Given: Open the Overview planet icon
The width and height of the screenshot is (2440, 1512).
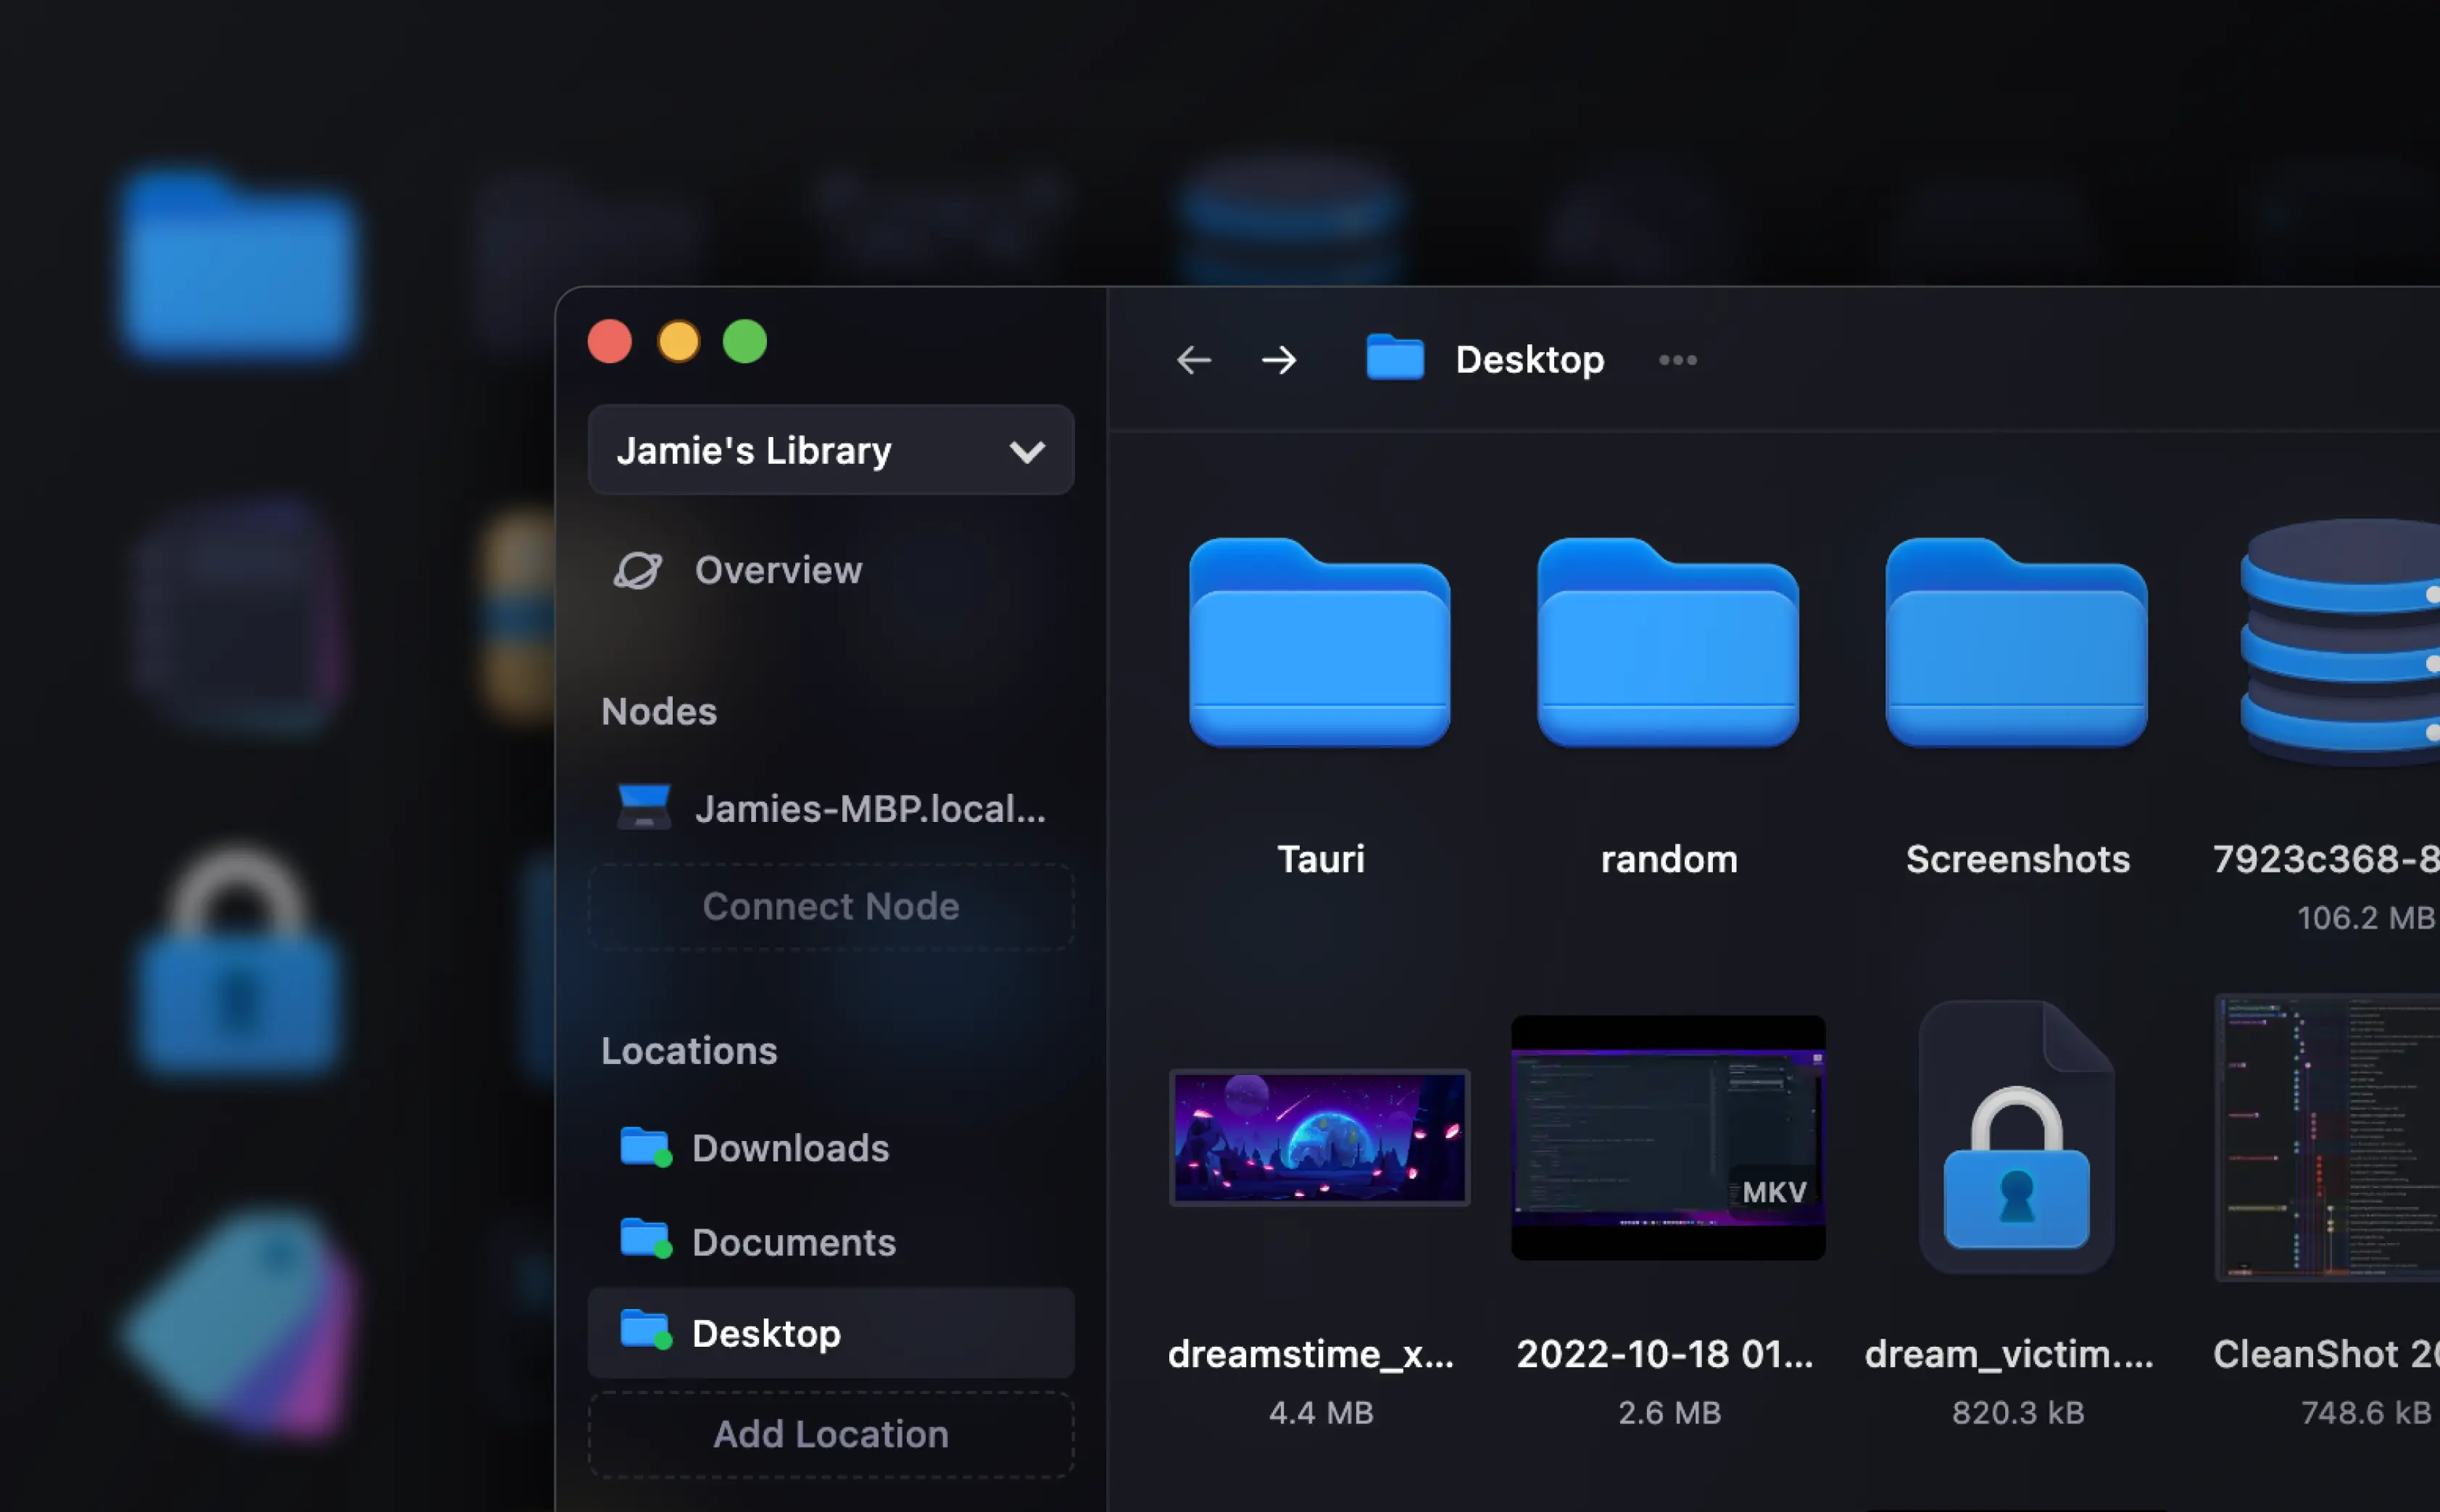Looking at the screenshot, I should (639, 570).
